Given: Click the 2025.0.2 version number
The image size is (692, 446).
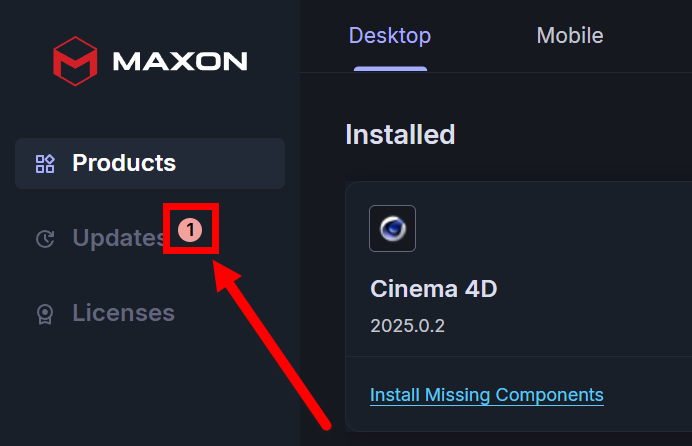Looking at the screenshot, I should tap(405, 325).
